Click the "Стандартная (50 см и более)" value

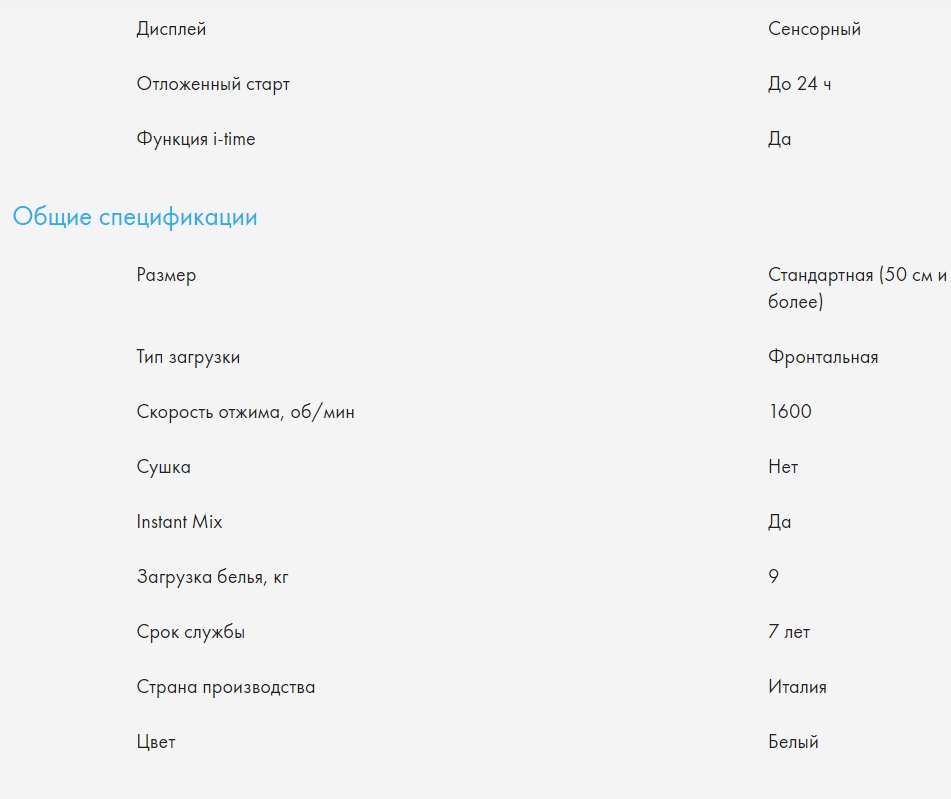[x=856, y=288]
